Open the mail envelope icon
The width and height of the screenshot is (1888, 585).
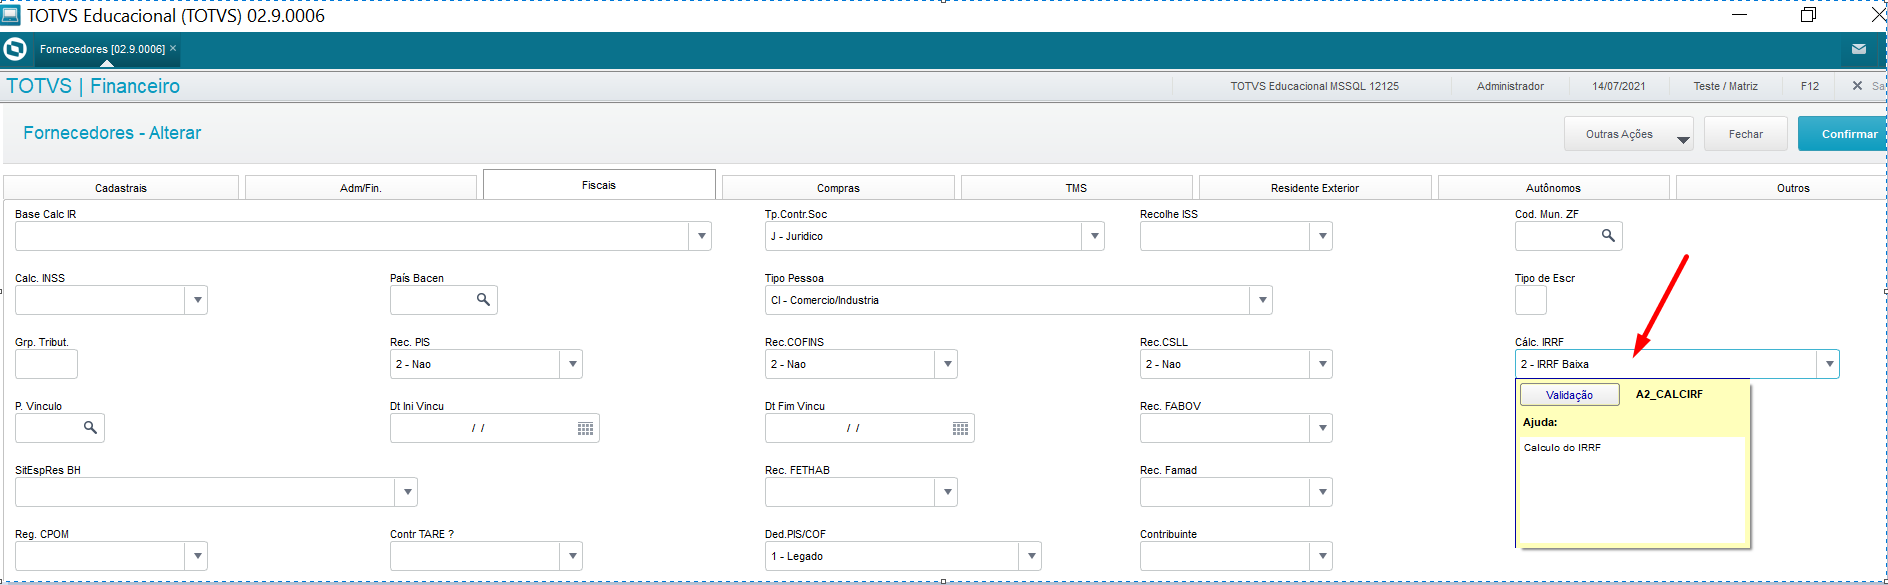(1858, 49)
